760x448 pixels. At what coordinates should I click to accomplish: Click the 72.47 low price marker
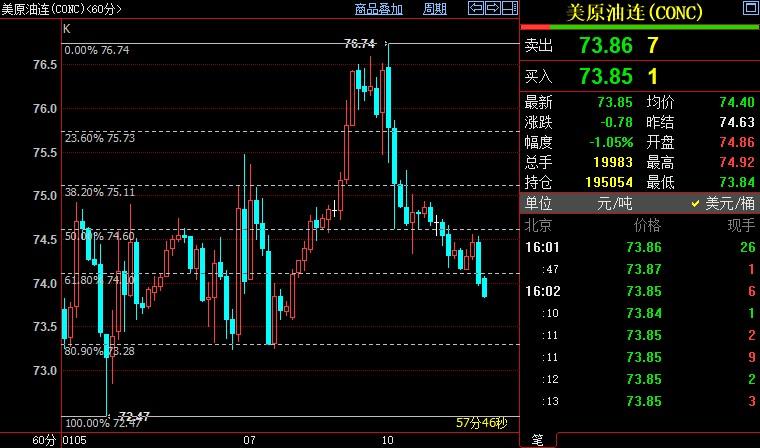133,416
